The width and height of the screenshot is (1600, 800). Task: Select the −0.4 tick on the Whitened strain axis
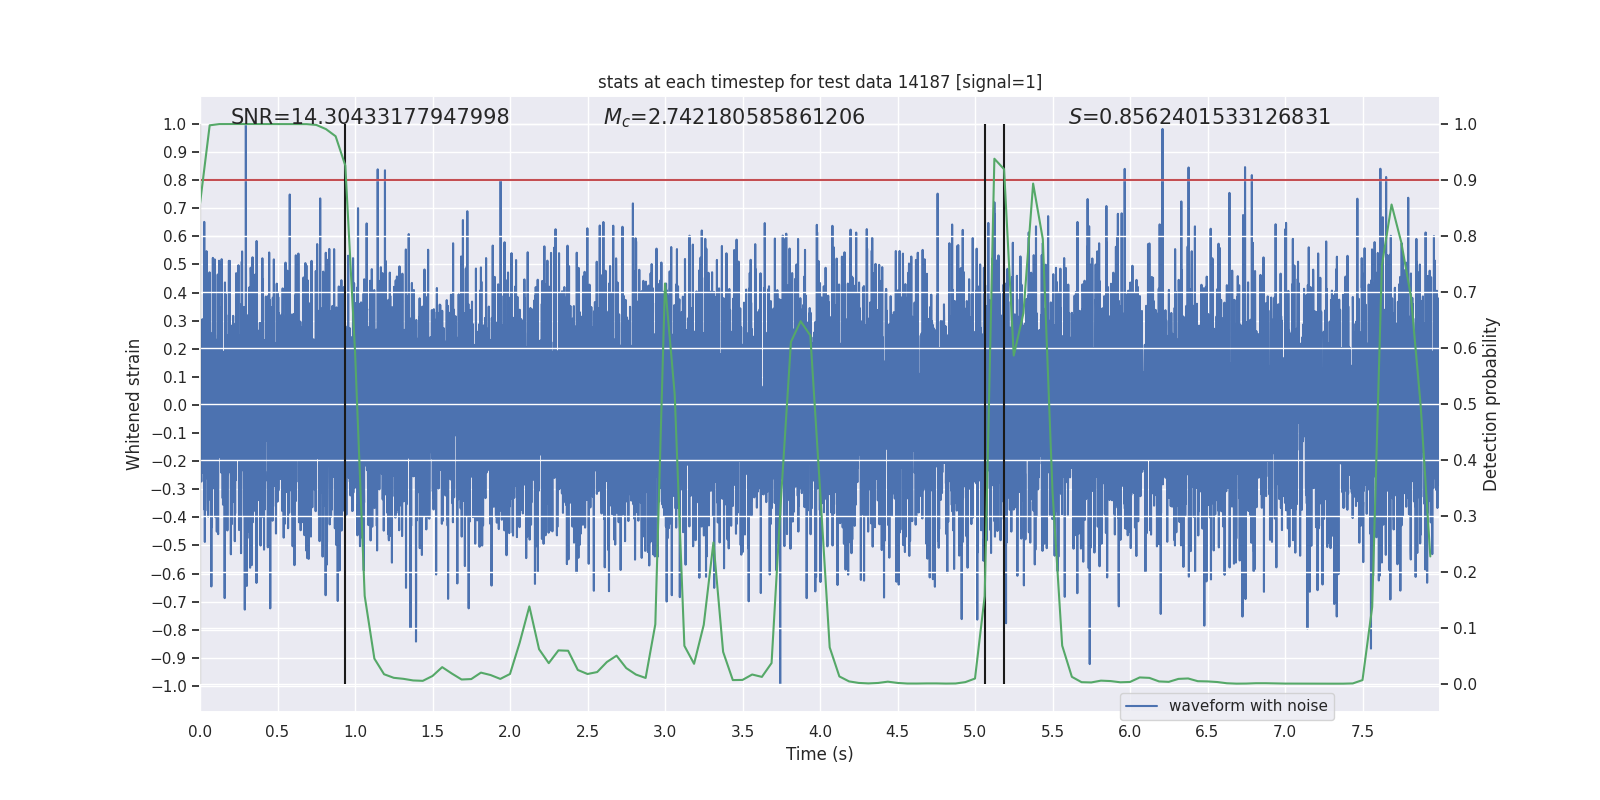click(x=169, y=517)
